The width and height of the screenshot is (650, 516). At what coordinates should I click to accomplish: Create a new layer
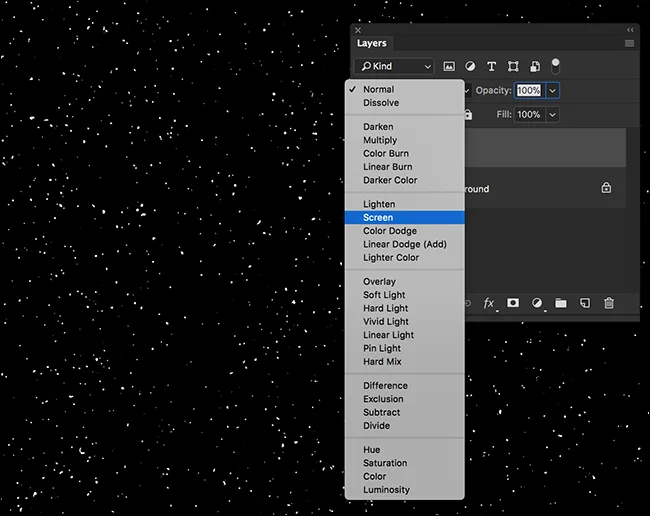coord(585,303)
